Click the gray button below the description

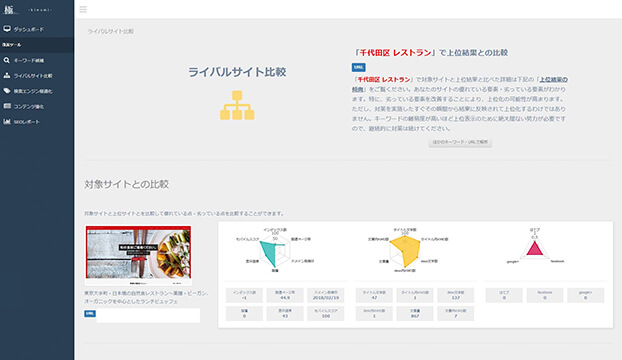pos(460,142)
